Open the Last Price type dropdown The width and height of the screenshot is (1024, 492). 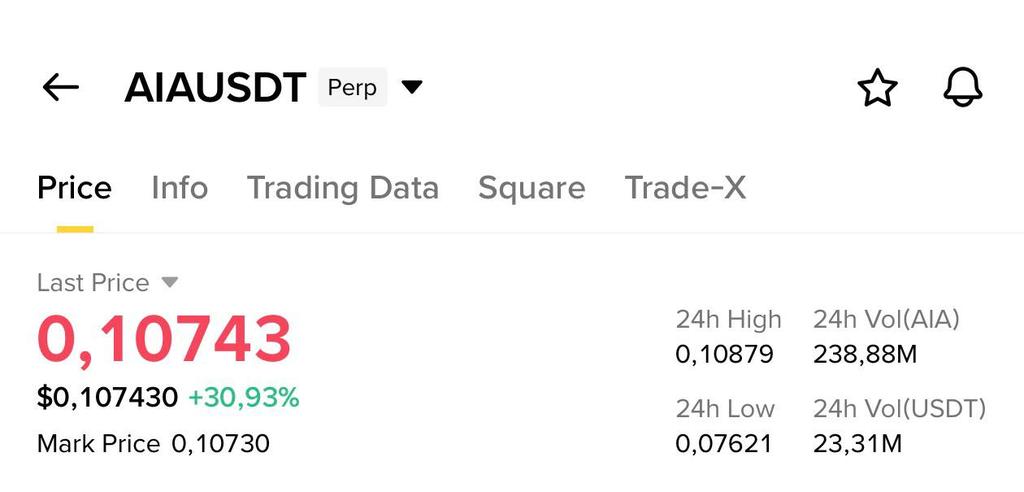[x=170, y=283]
